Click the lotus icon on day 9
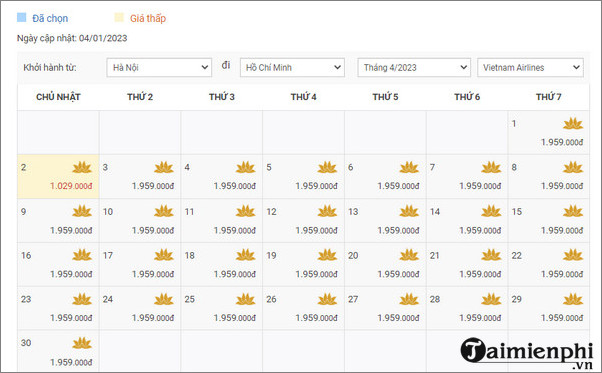Image resolution: width=602 pixels, height=373 pixels. (x=82, y=211)
